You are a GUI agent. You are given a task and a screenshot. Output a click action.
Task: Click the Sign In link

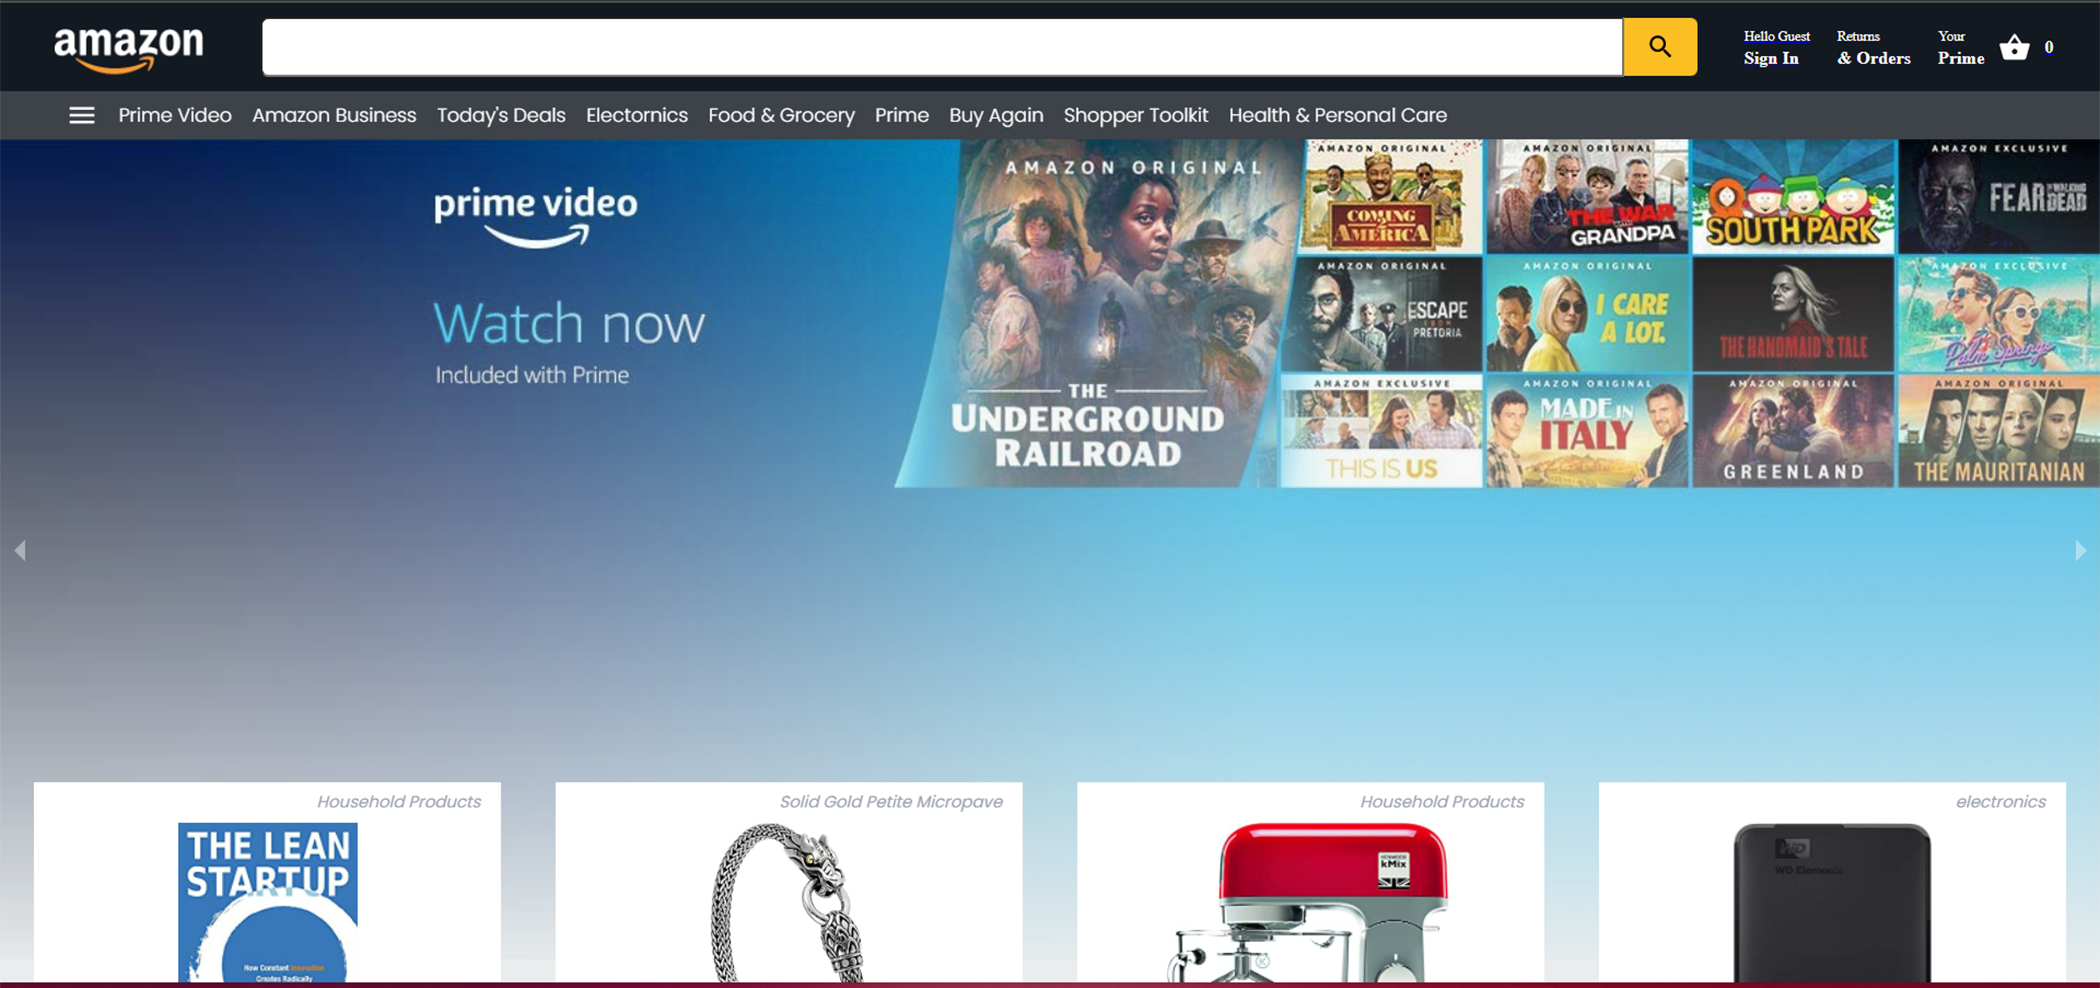[x=1771, y=58]
